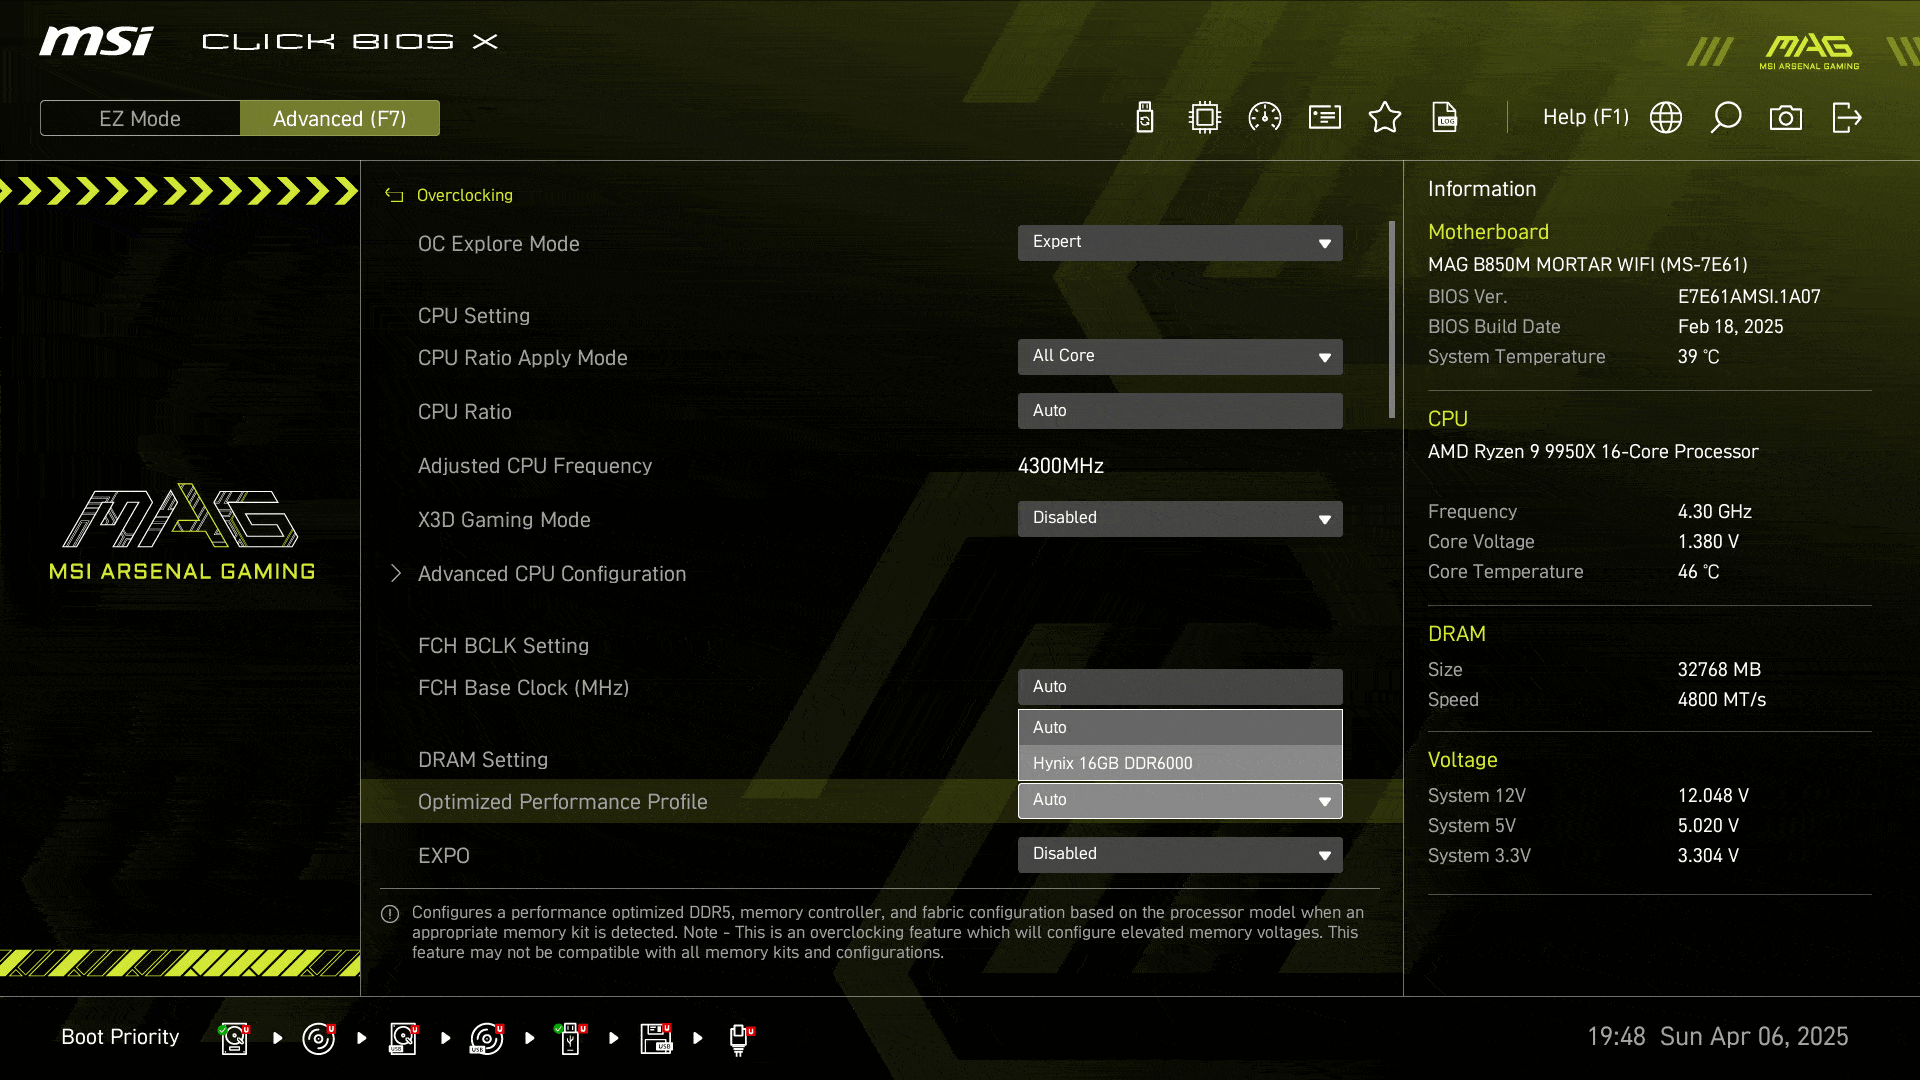
Task: Select the optical disc boot device icon
Action: [319, 1038]
